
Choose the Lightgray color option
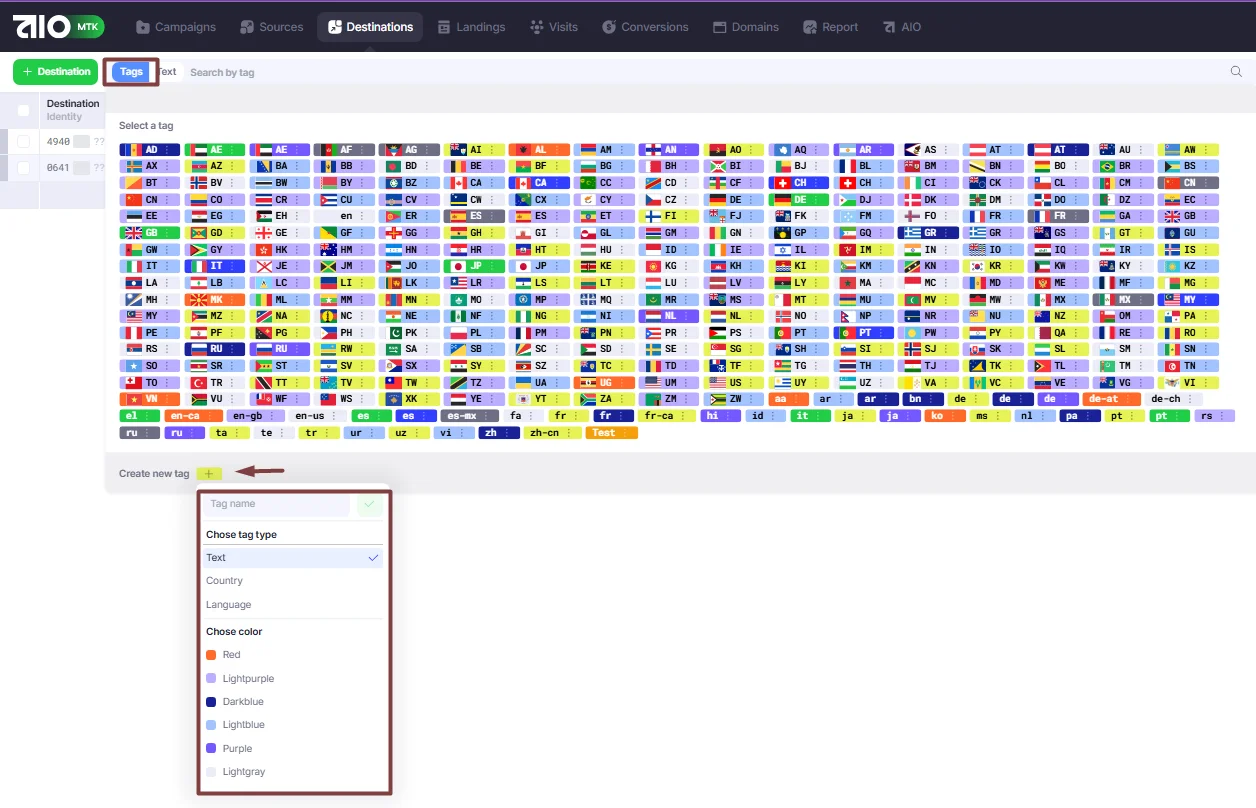293,772
